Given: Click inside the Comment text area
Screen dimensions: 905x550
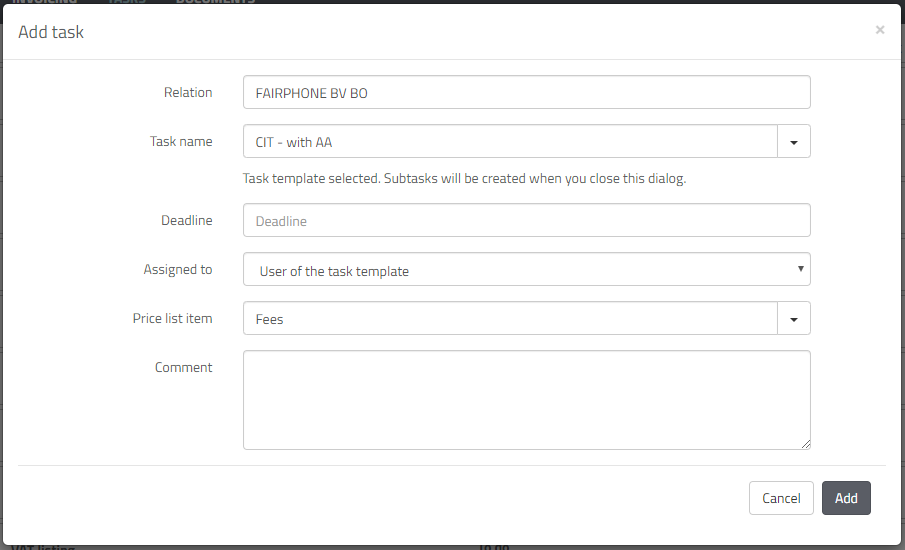Looking at the screenshot, I should pos(526,399).
